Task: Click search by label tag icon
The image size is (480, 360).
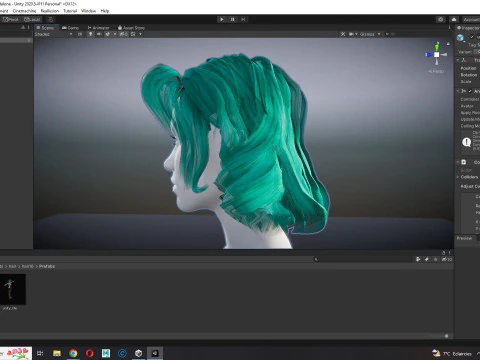Action: (x=427, y=259)
